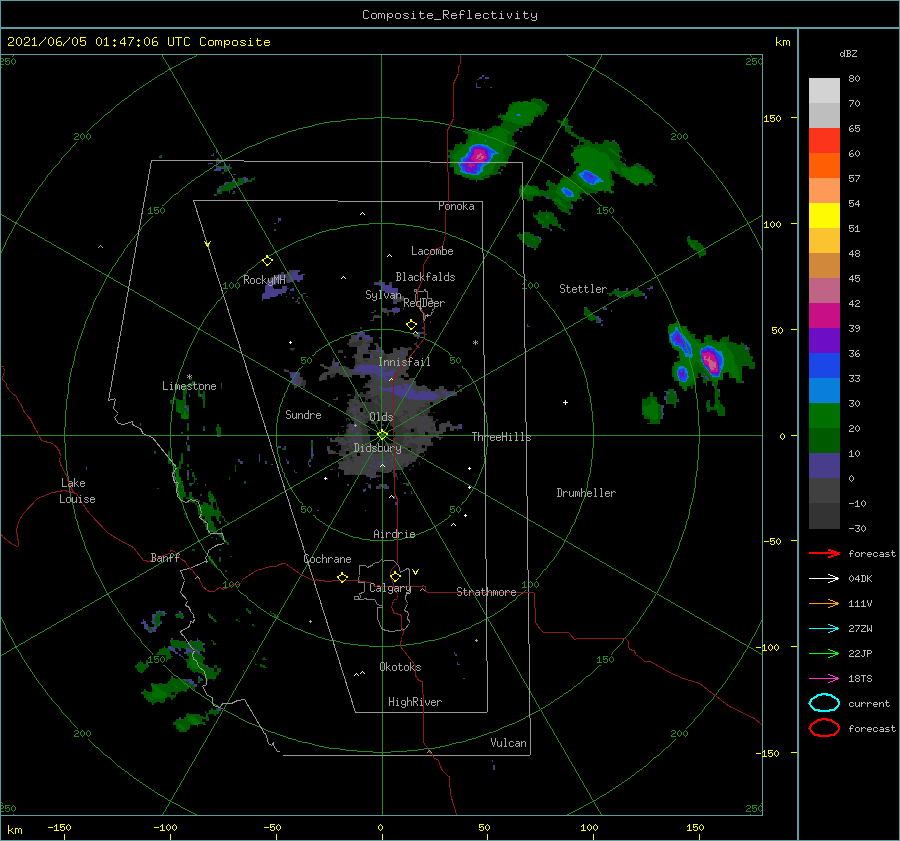Click the Composite_Reflectivity title text

tap(449, 15)
